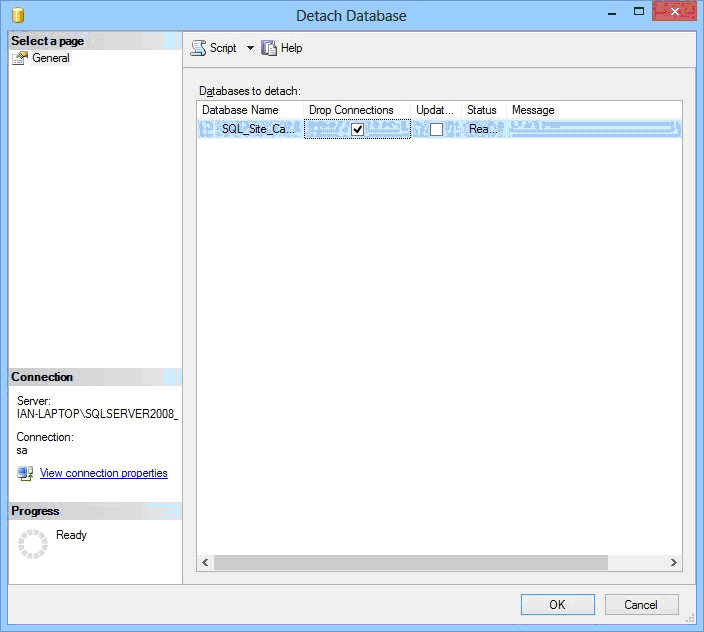Click the Ready progress spinner icon
Screen dimensions: 704x632
(x=33, y=544)
